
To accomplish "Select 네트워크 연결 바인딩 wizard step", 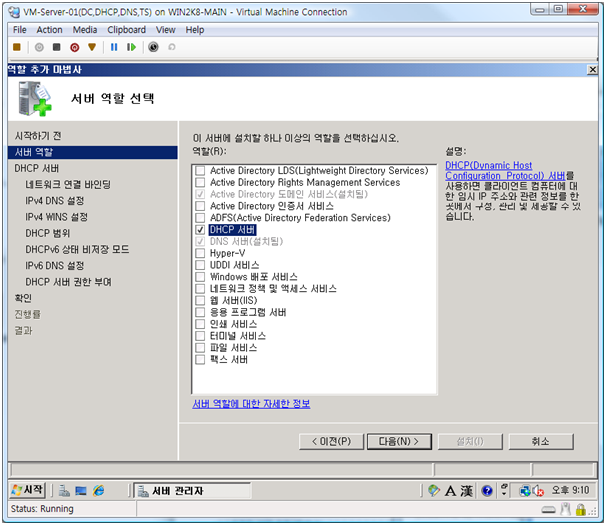I will click(68, 185).
